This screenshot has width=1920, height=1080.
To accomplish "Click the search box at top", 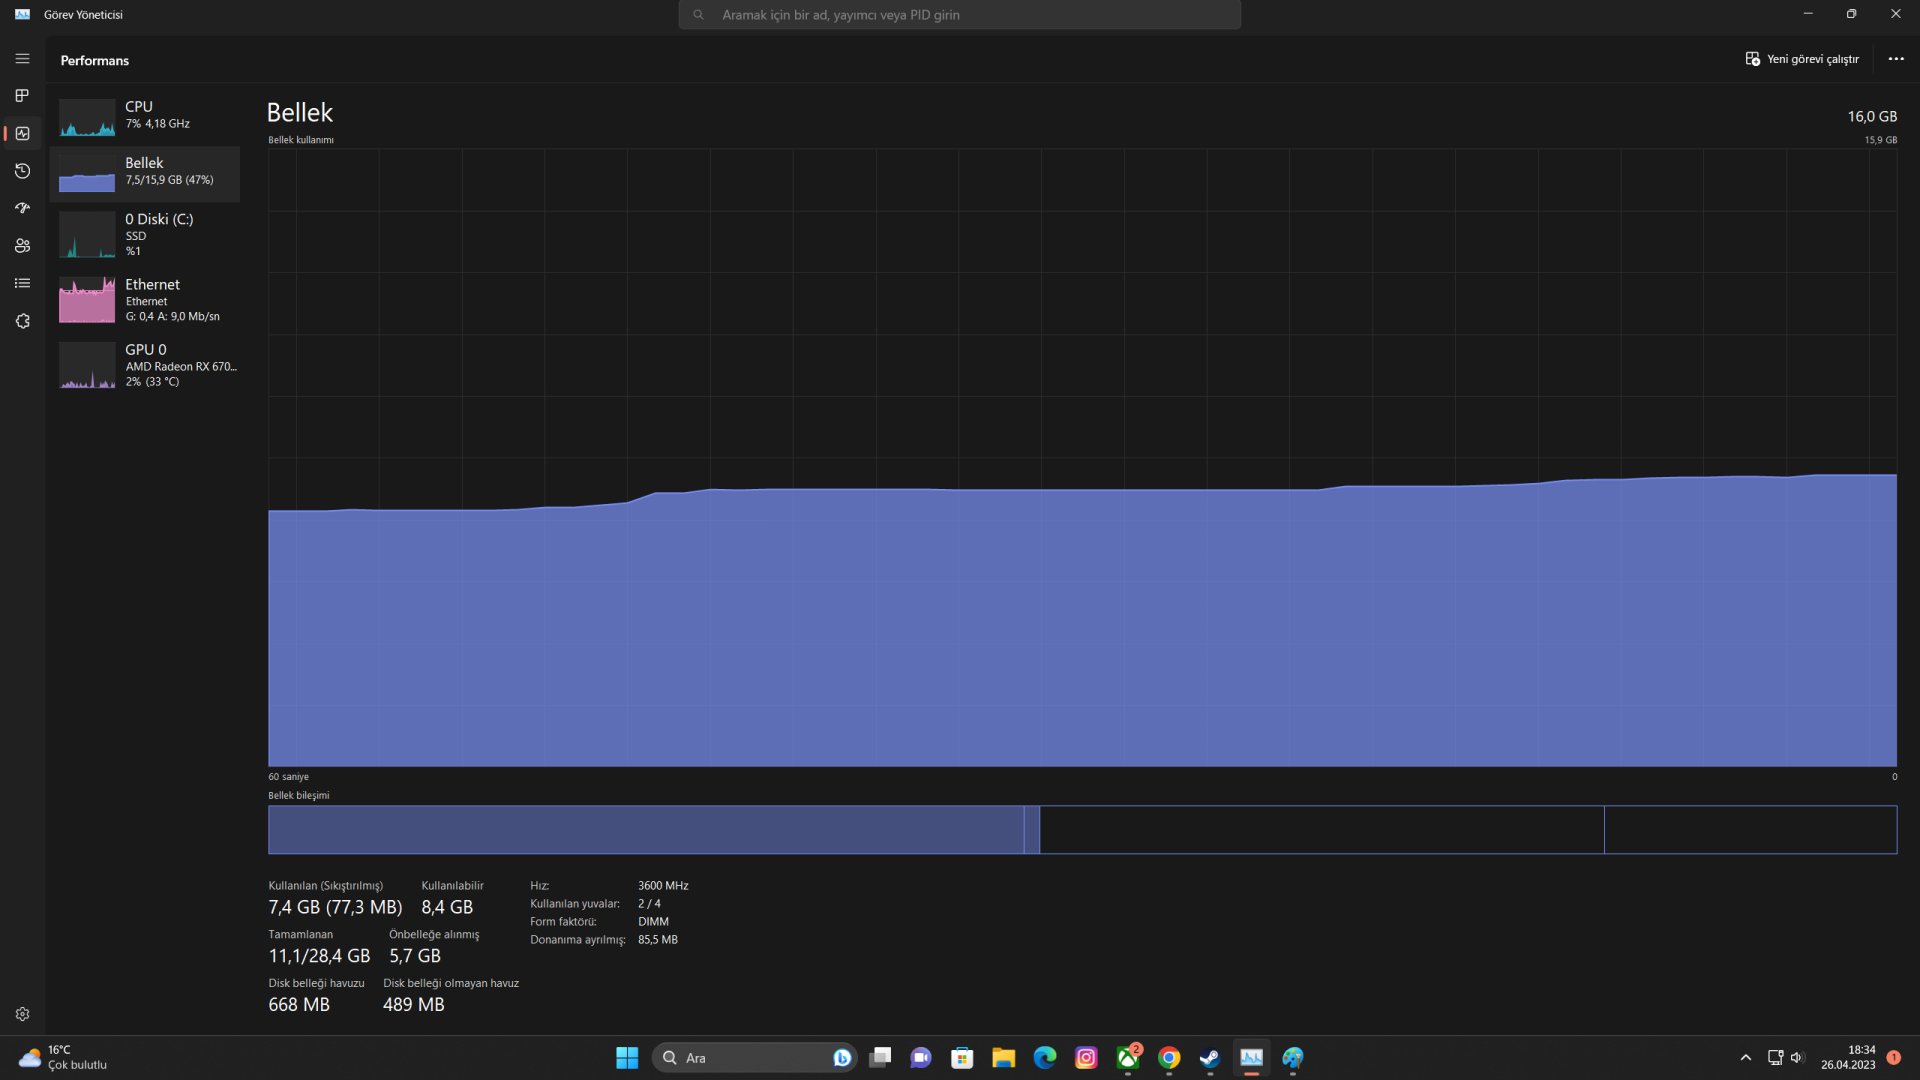I will coord(959,15).
